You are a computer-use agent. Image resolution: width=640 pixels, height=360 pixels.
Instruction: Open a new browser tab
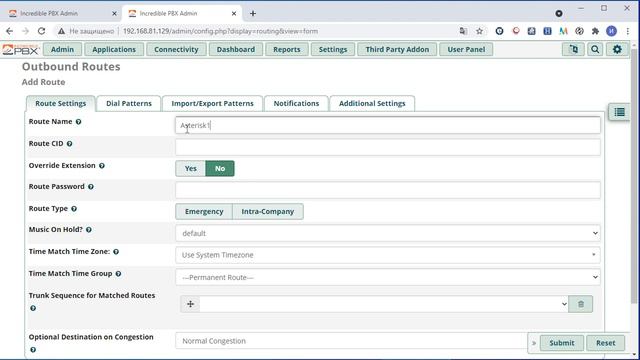click(x=253, y=13)
